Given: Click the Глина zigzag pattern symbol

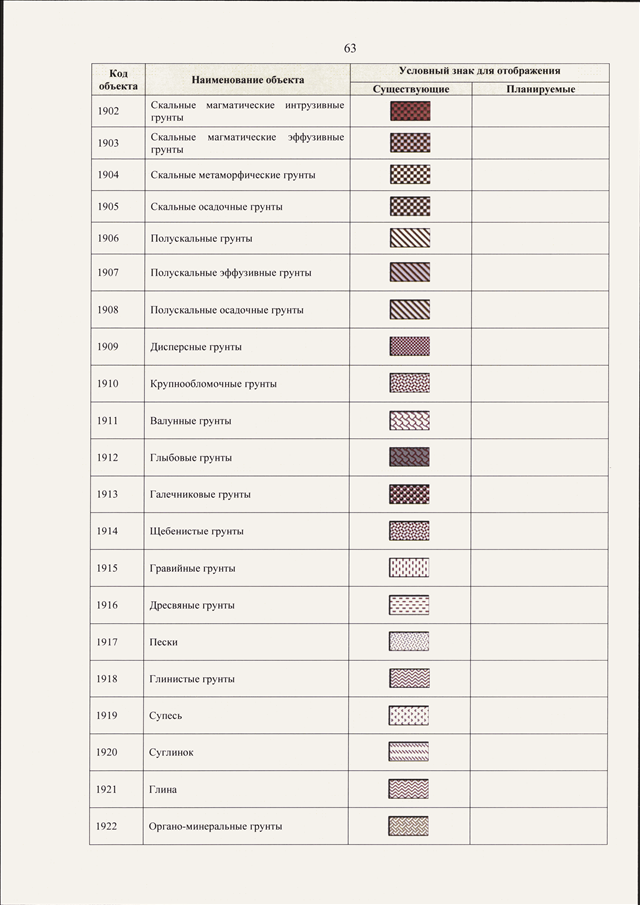Looking at the screenshot, I should point(409,789).
